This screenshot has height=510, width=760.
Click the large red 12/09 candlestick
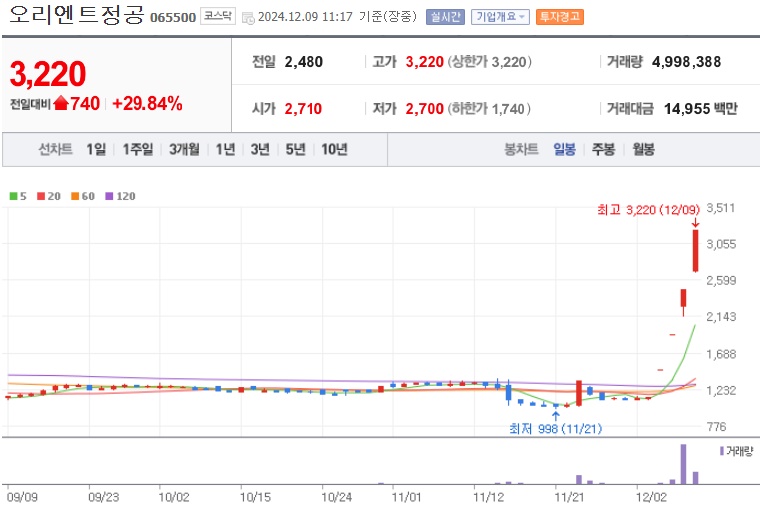coord(696,251)
